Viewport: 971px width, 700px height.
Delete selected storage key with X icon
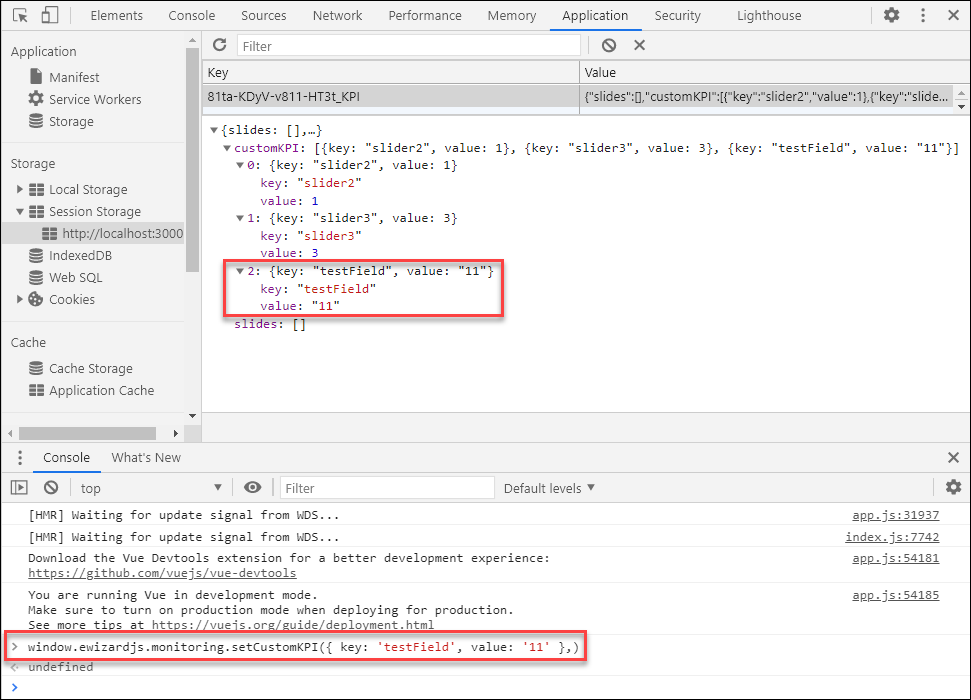[x=638, y=44]
